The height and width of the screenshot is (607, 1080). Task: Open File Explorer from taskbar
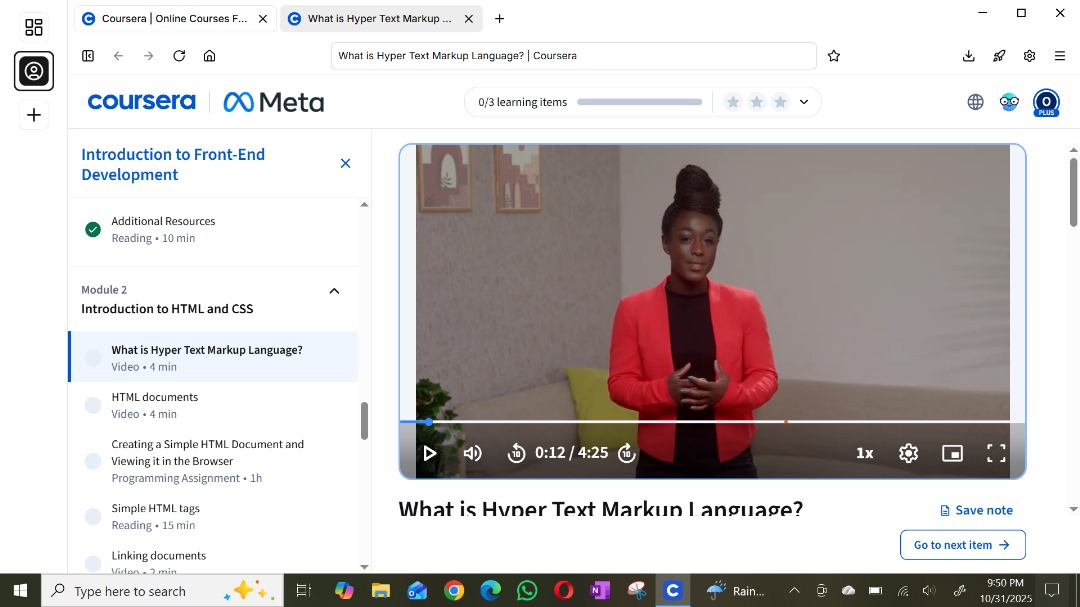[381, 590]
